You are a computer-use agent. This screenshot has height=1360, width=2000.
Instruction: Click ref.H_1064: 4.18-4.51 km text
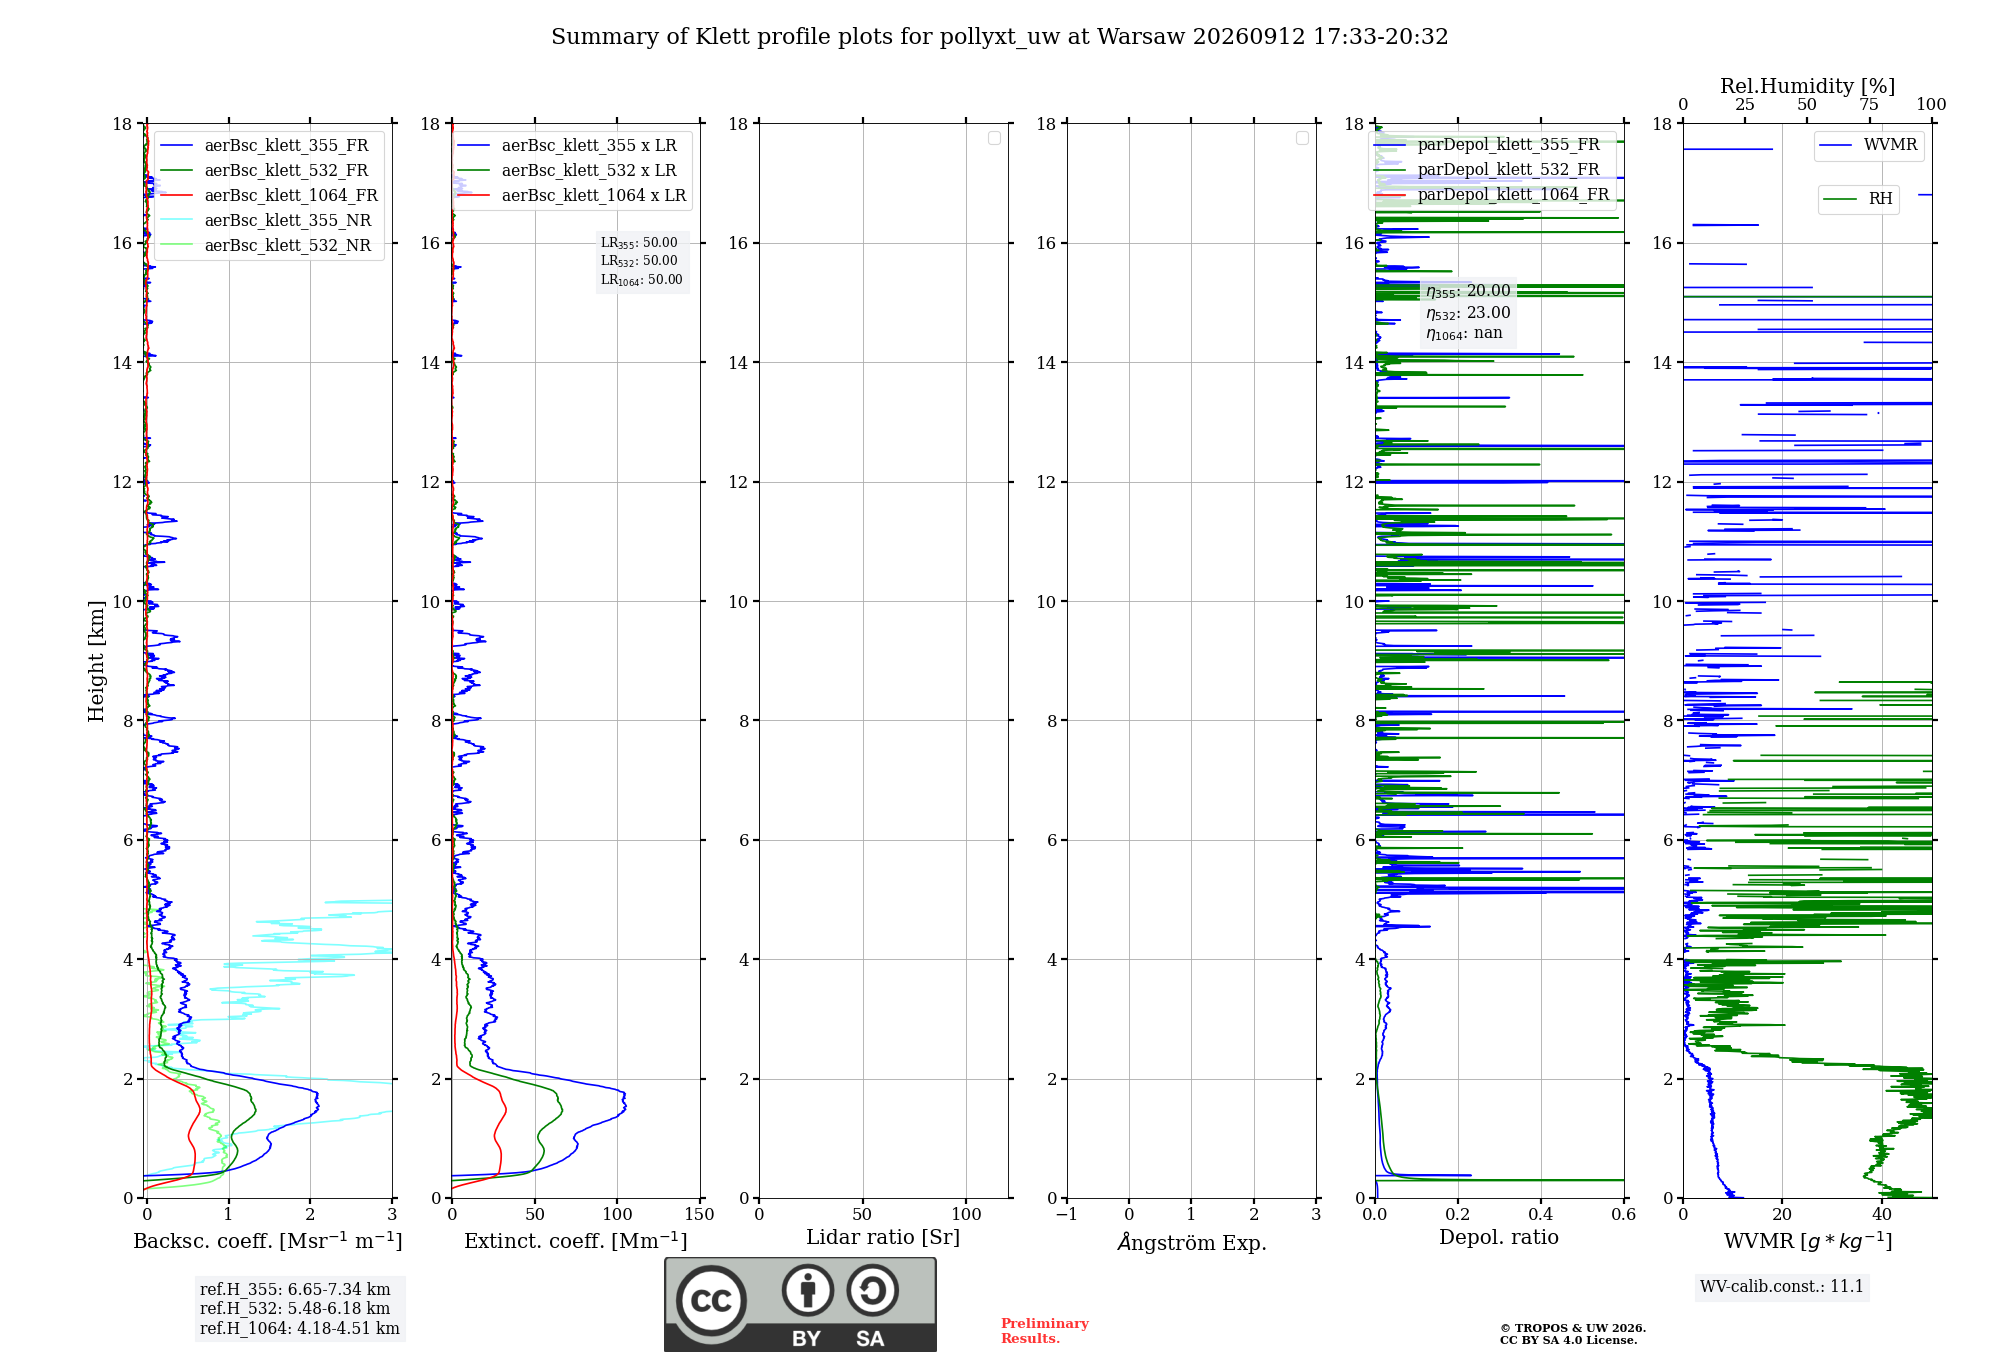(x=300, y=1329)
